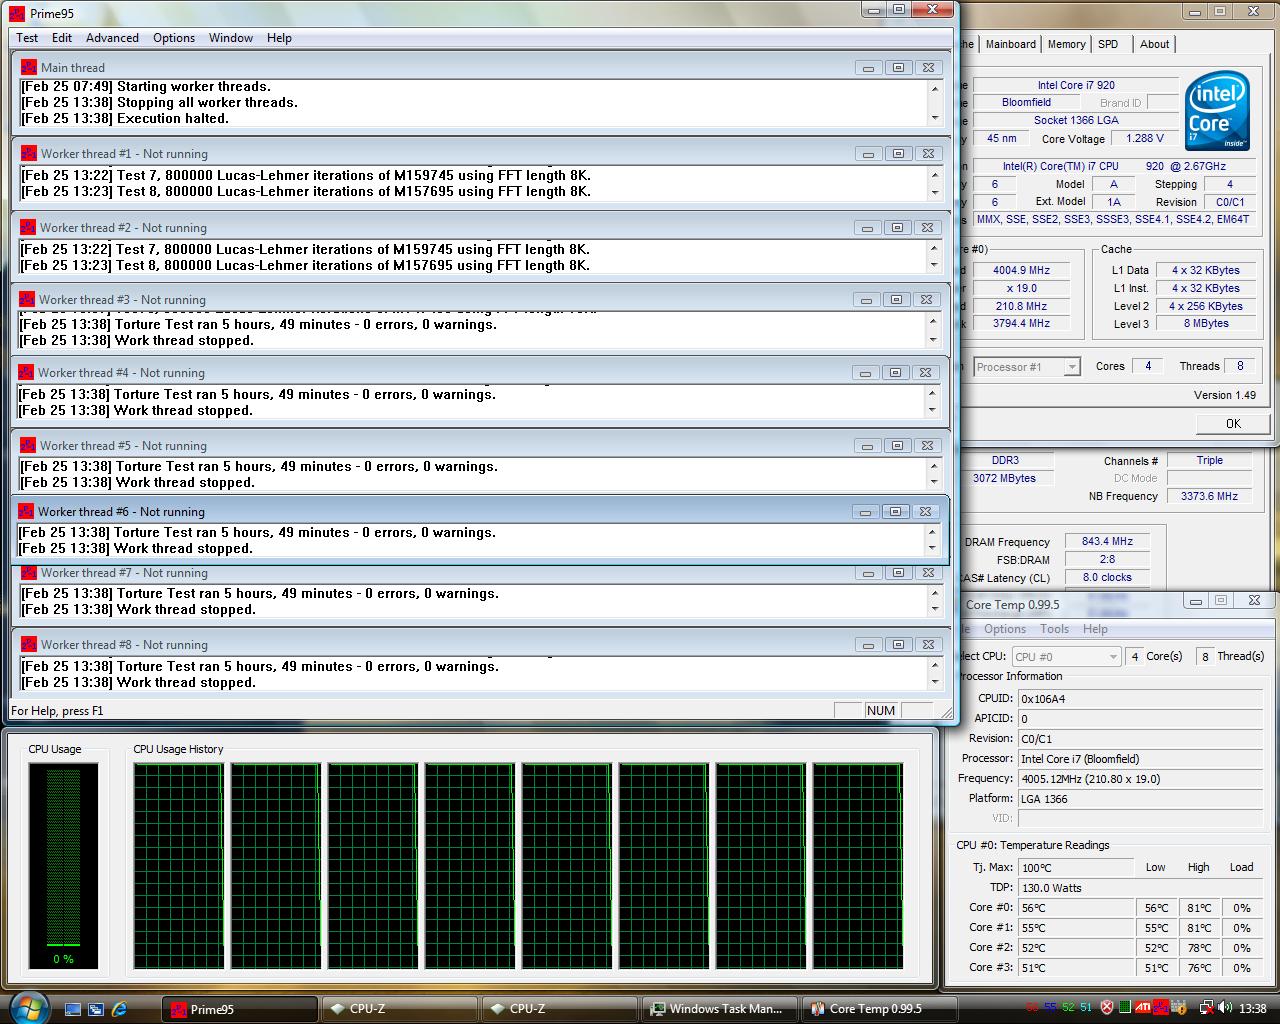Image resolution: width=1280 pixels, height=1024 pixels.
Task: Open the Options menu in Prime95
Action: point(174,38)
